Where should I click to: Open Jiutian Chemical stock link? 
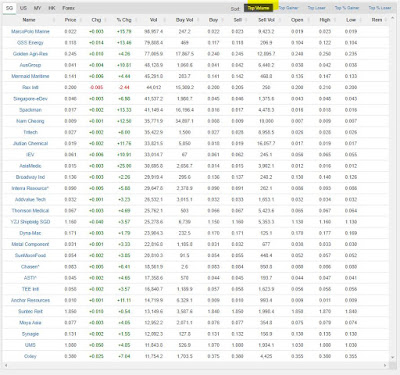(30, 143)
